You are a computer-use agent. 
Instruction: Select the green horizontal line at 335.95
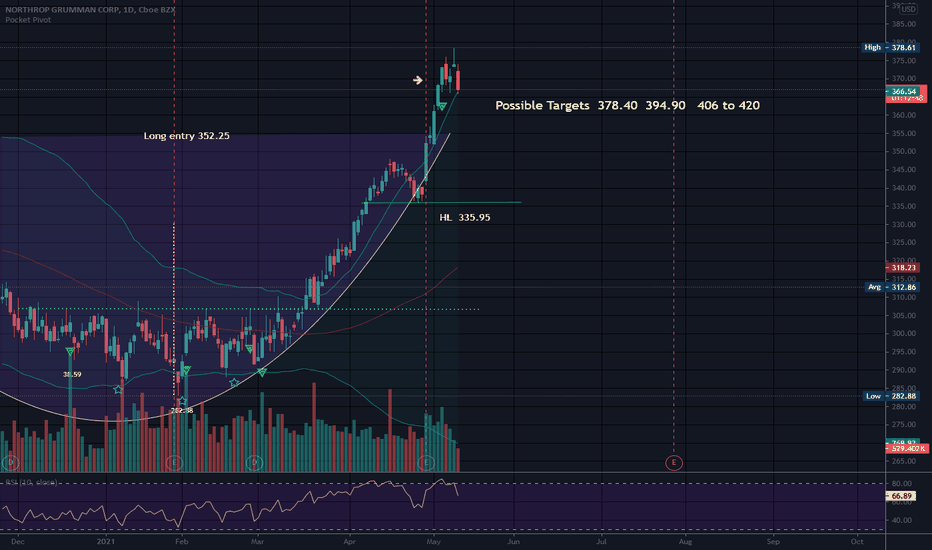click(444, 203)
